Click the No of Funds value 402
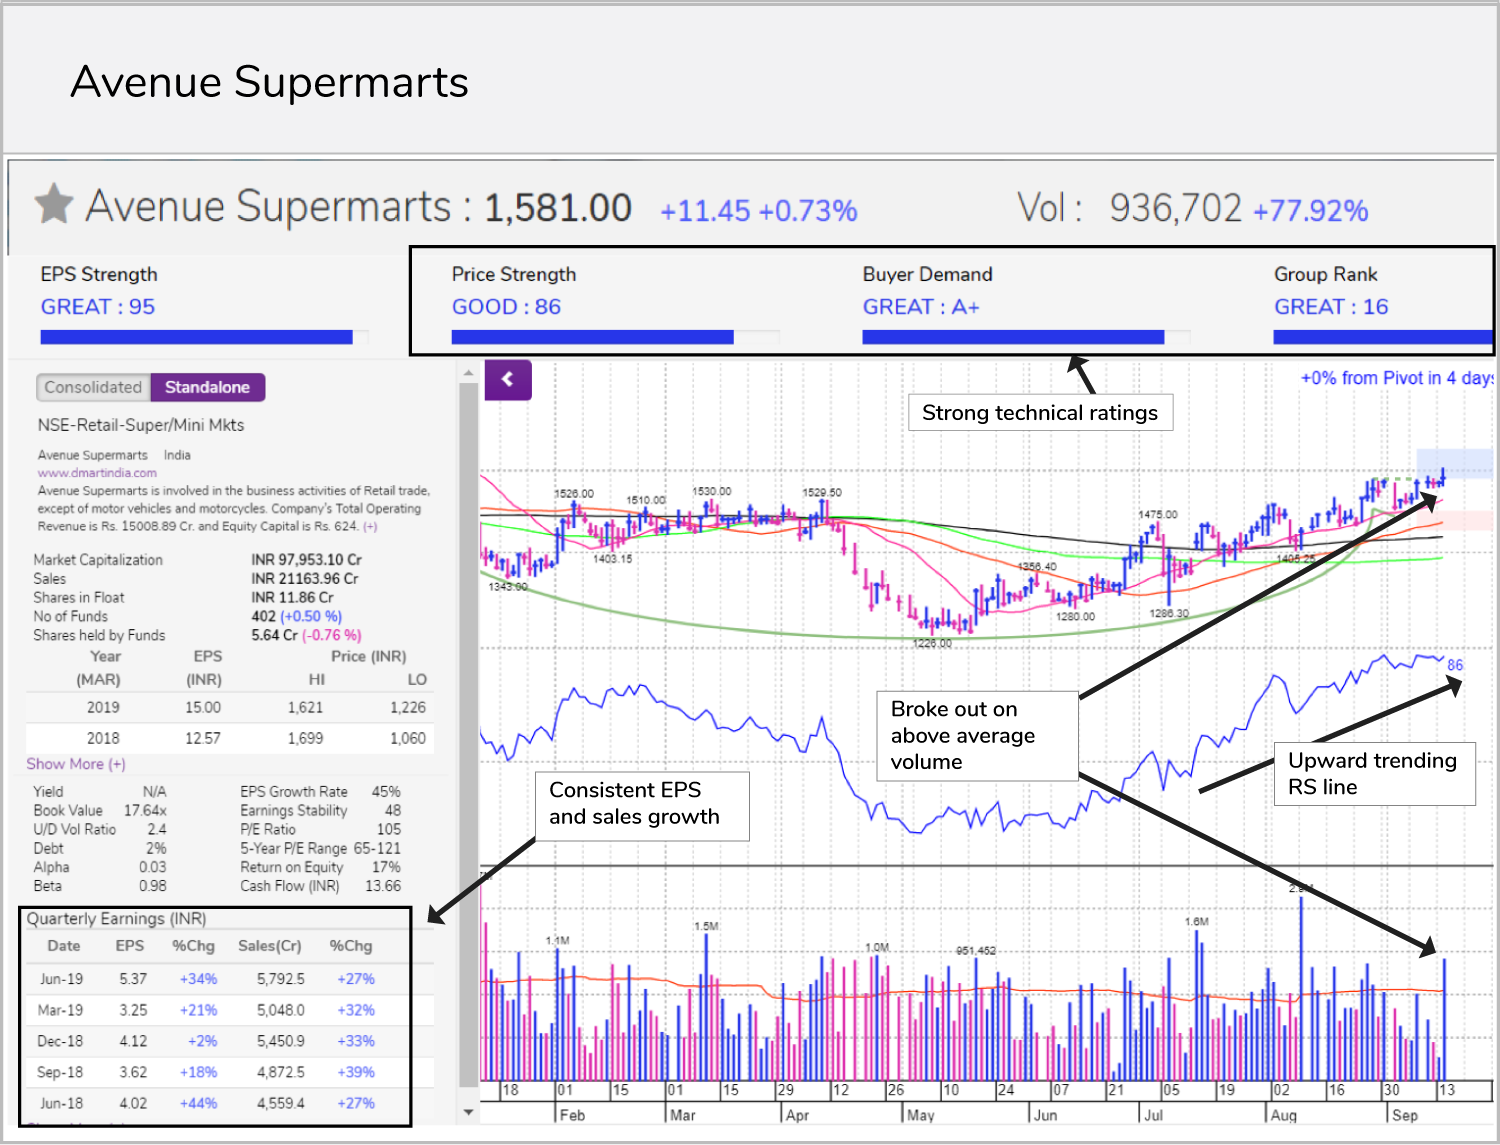Screen dimensions: 1500x1145 (264, 616)
